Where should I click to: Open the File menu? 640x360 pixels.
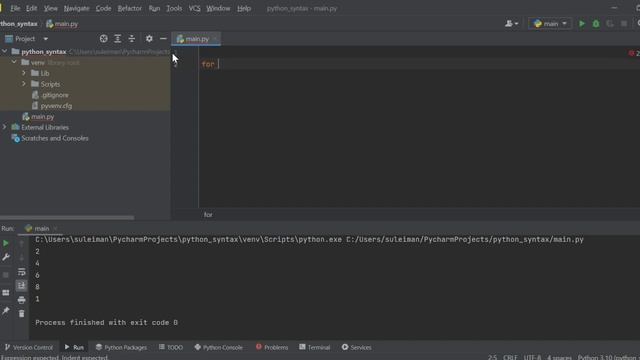click(15, 8)
